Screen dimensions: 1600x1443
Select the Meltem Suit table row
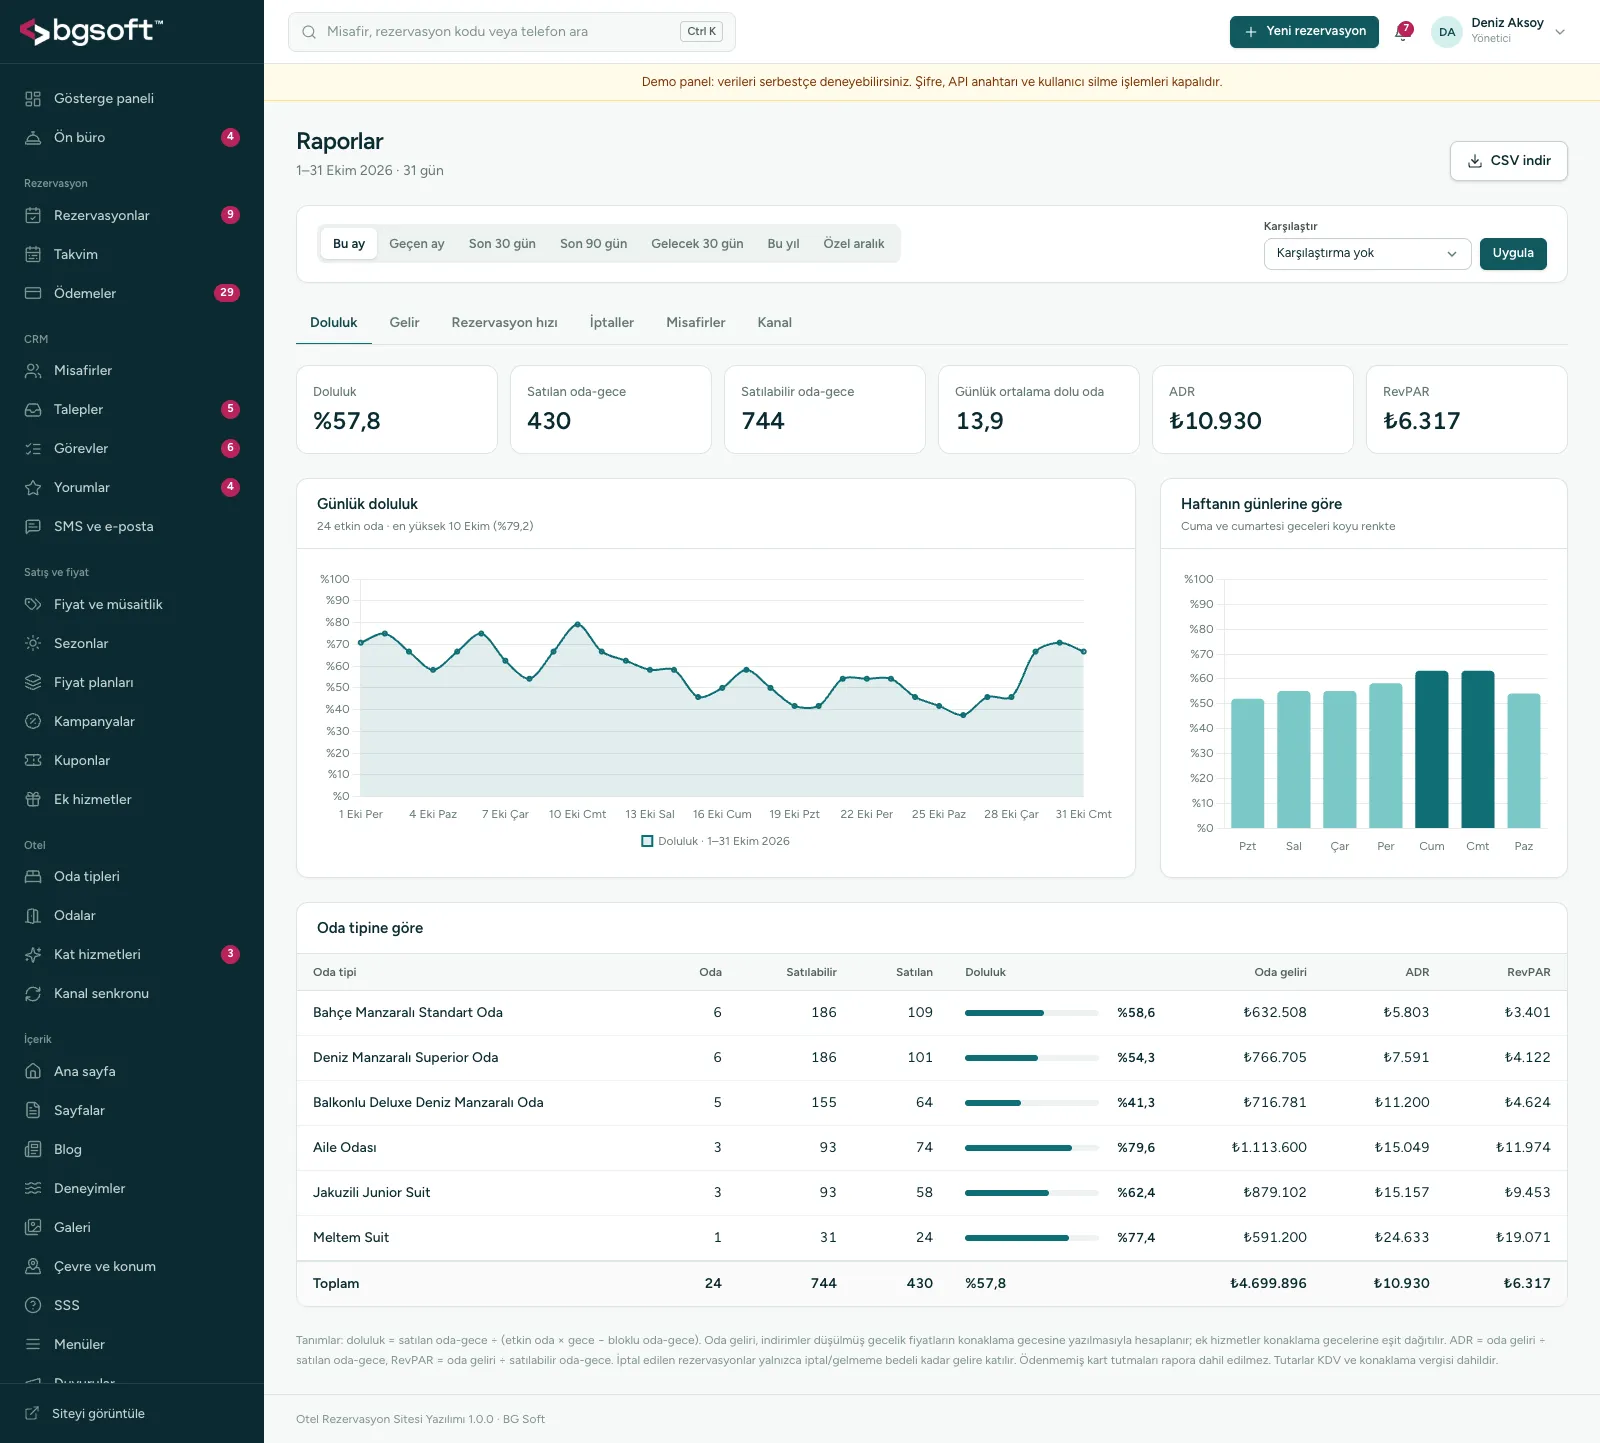click(931, 1238)
